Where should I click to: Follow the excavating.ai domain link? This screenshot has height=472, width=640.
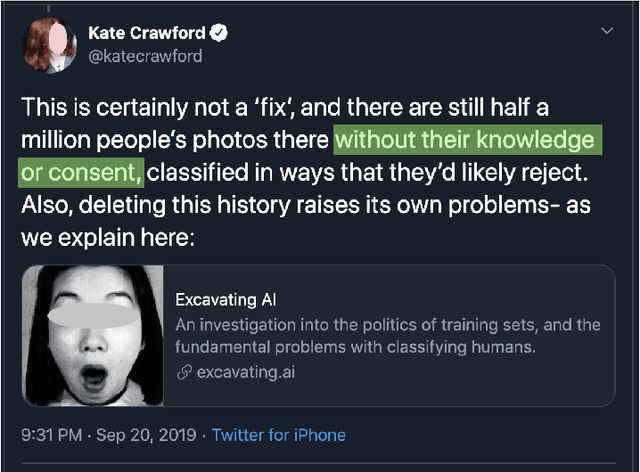point(245,373)
